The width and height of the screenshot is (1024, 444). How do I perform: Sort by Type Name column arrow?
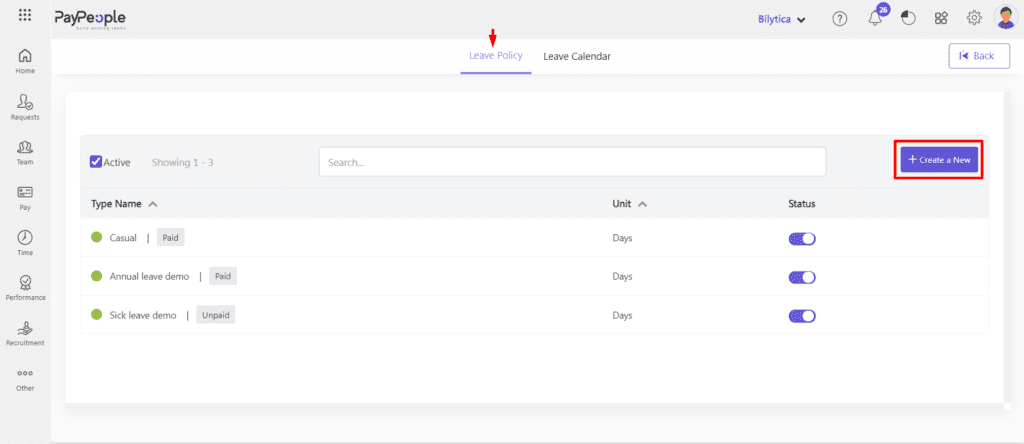[x=153, y=204]
